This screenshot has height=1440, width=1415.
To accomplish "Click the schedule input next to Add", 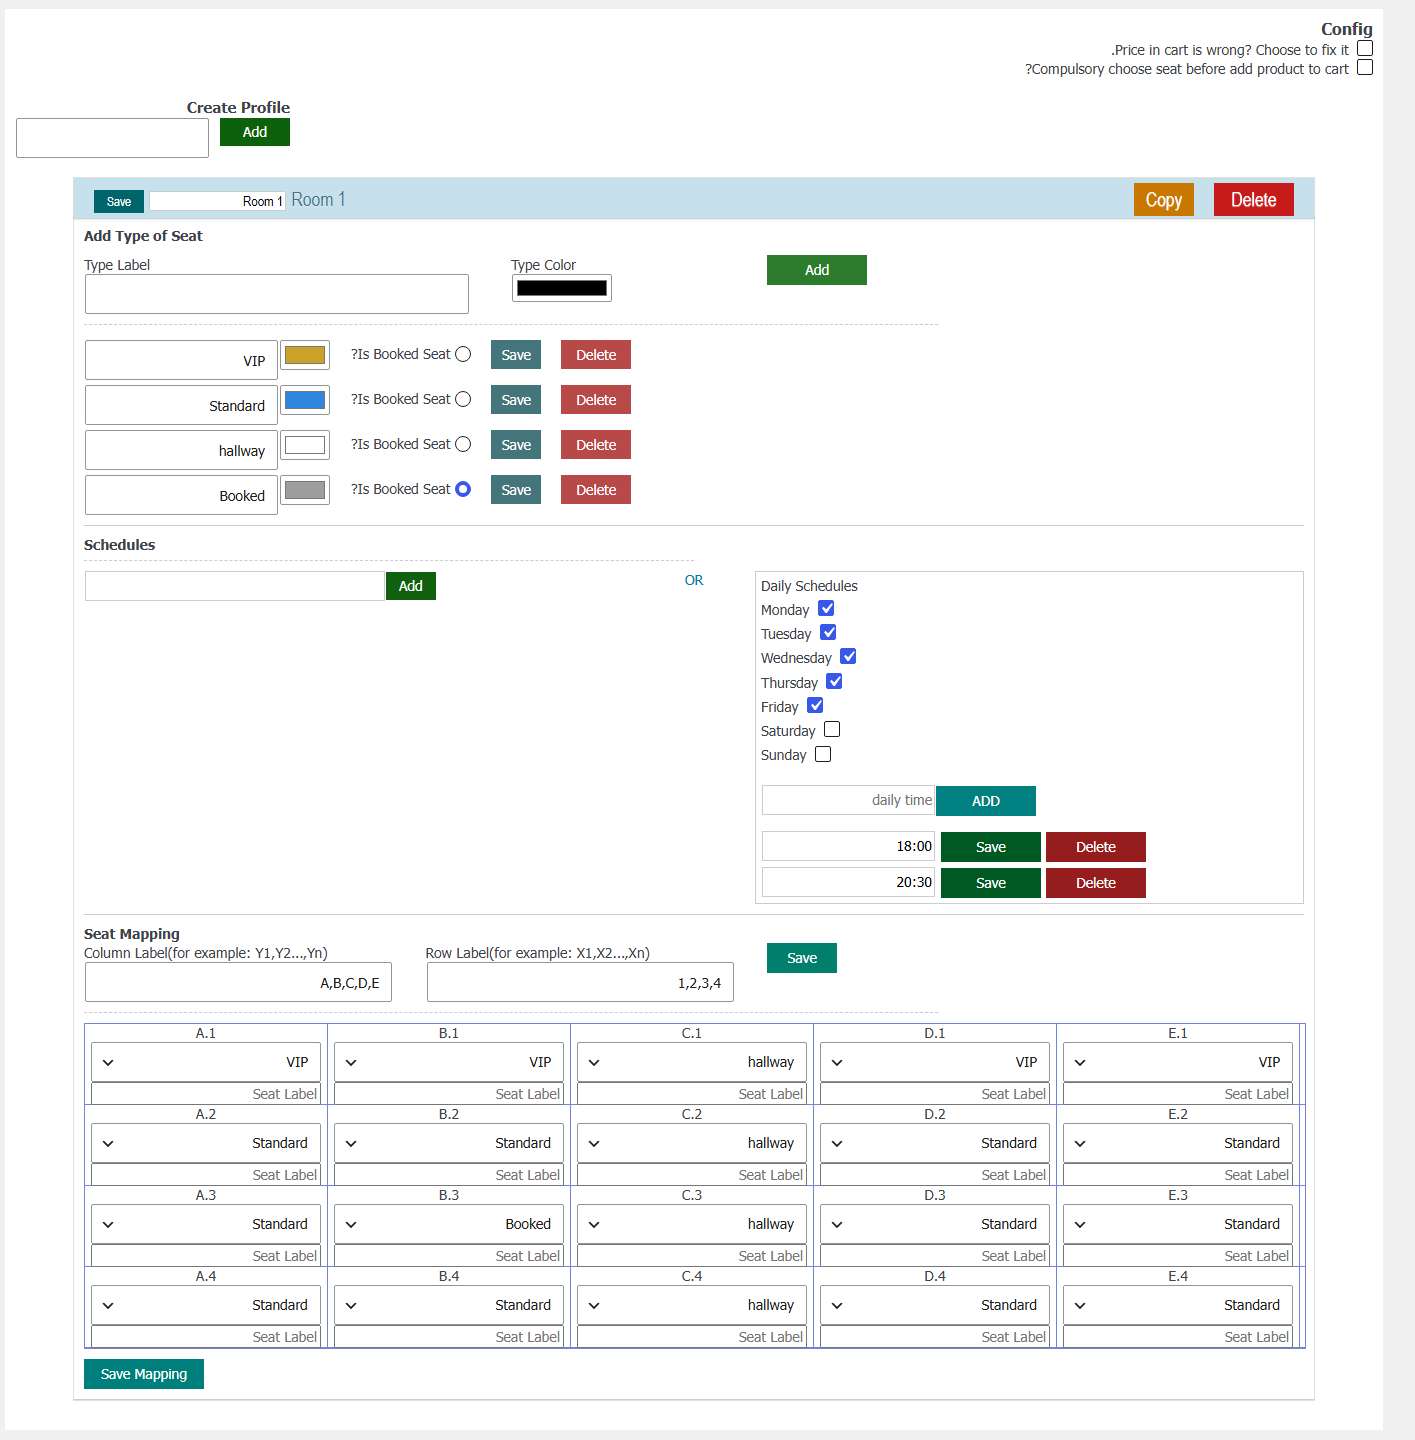I will coord(235,586).
